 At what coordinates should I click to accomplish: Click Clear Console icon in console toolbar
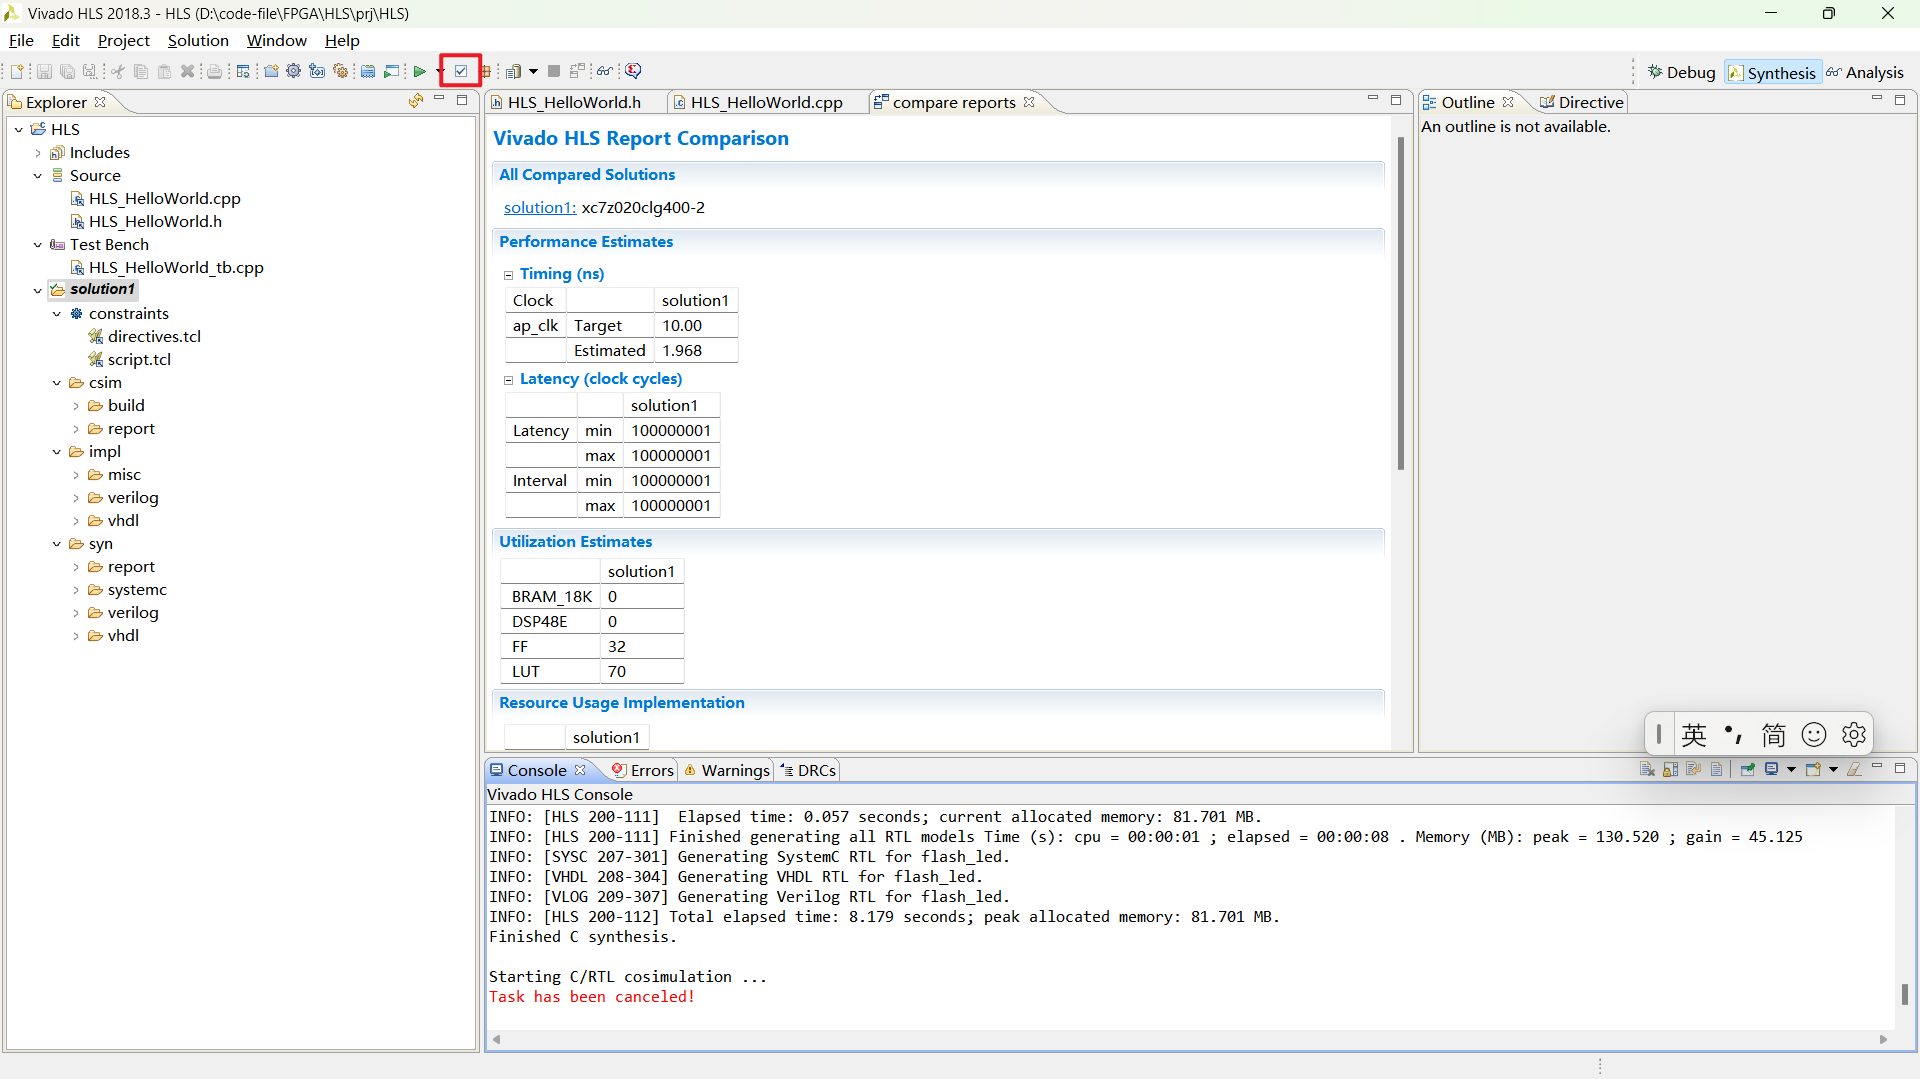1647,769
